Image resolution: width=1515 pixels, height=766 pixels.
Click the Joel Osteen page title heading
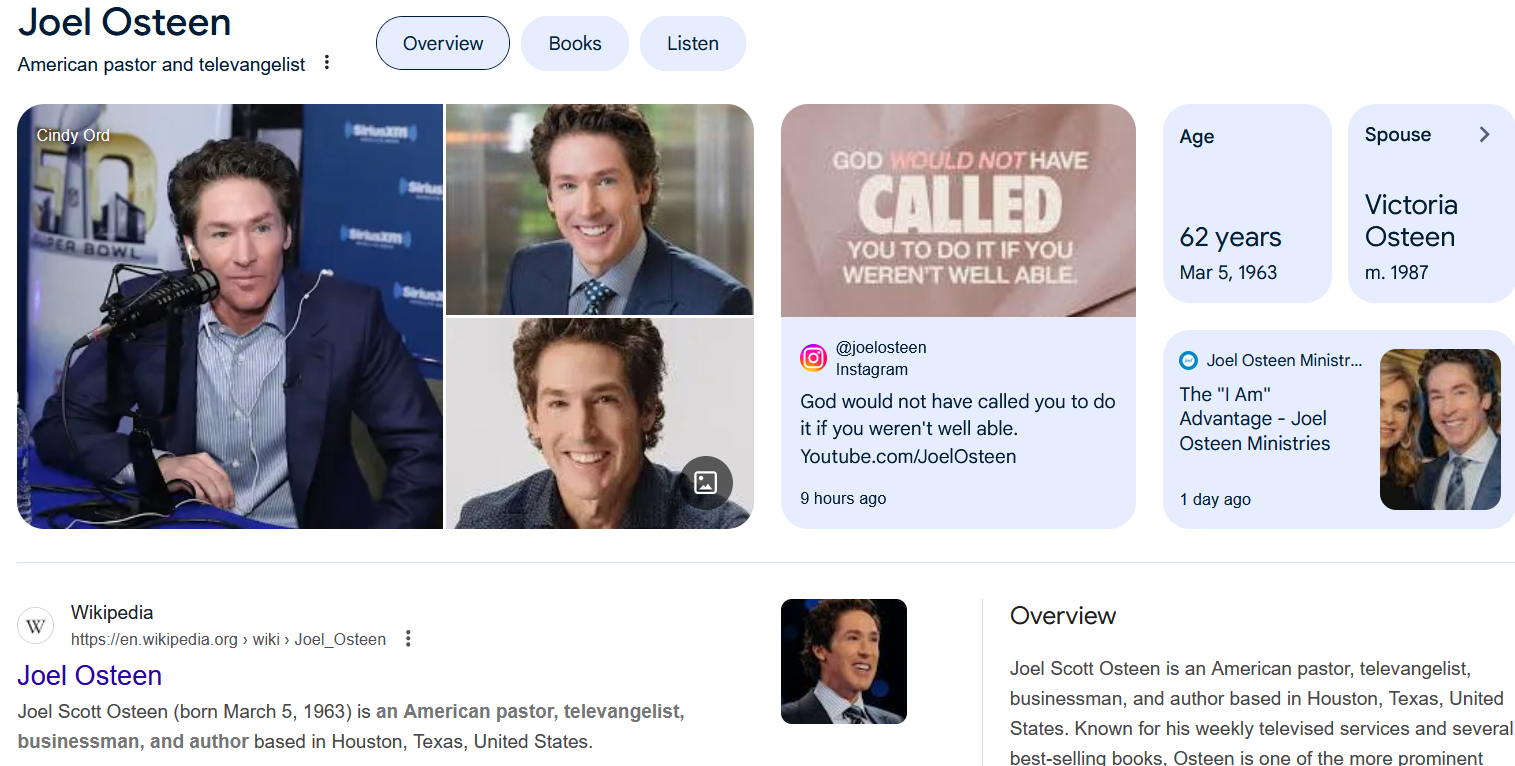124,22
